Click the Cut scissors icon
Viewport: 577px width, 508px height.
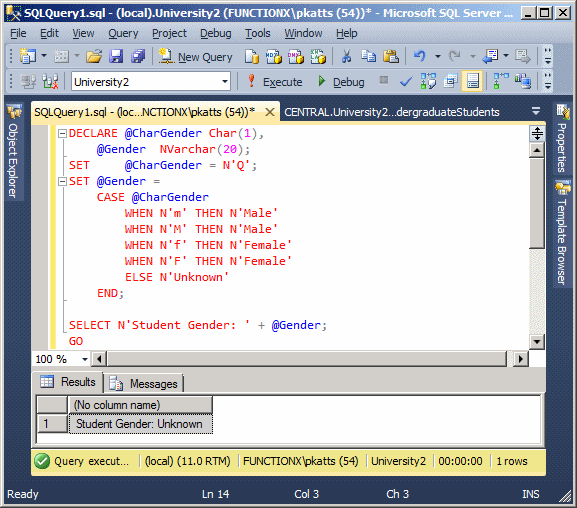tap(346, 56)
